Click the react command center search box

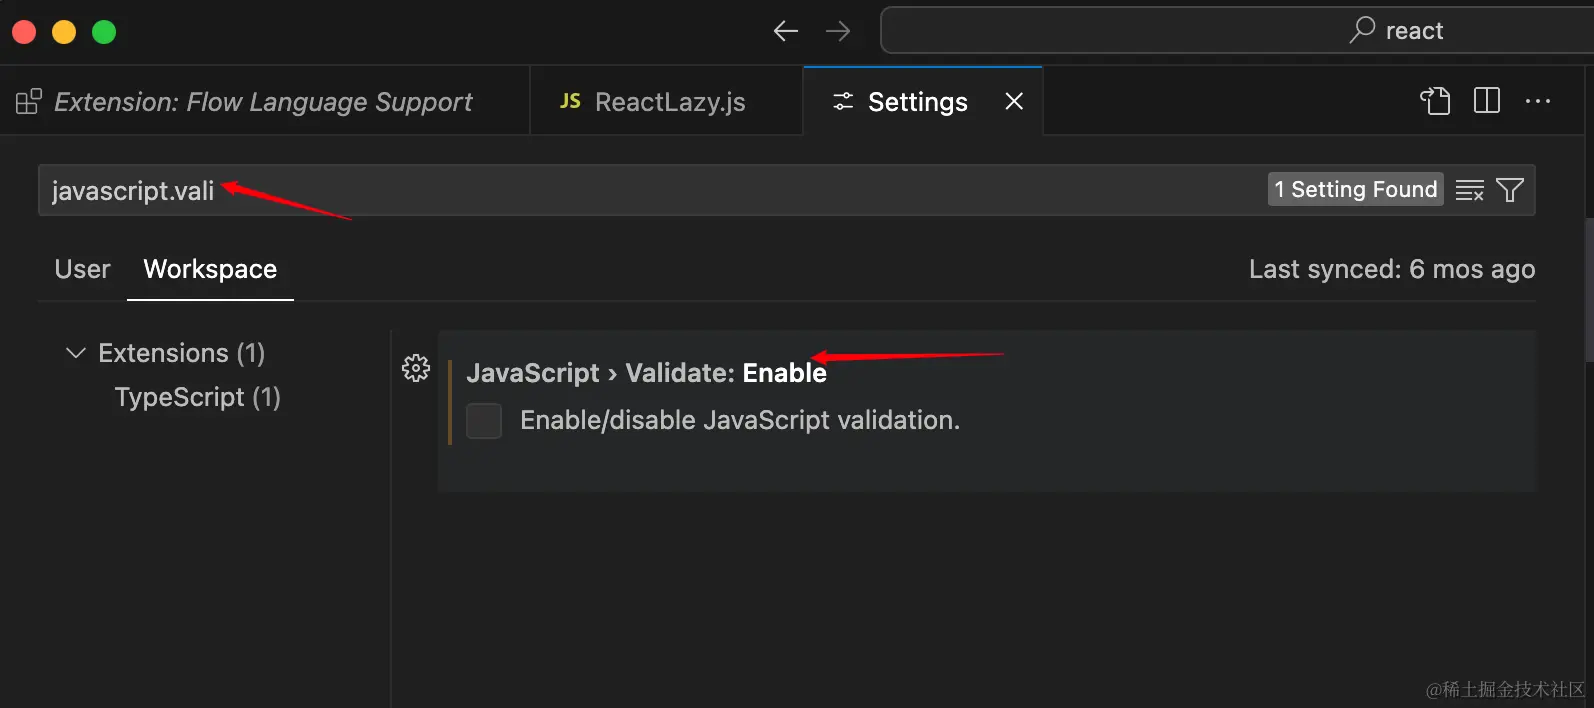(x=1236, y=31)
